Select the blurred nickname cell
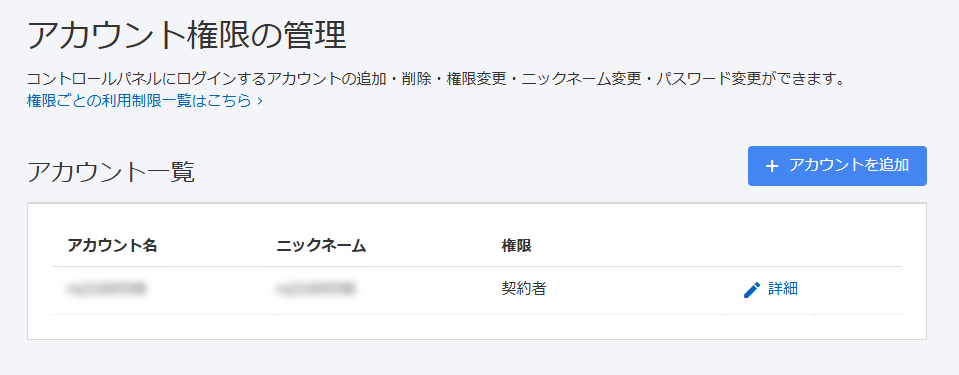This screenshot has width=959, height=375. 316,289
